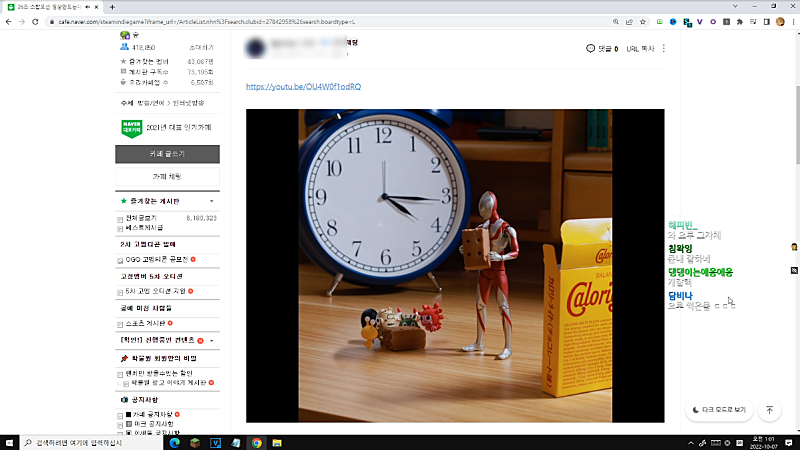Viewport: 800px width, 450px height.
Task: Open the post's three-dot more menu
Action: 663,48
